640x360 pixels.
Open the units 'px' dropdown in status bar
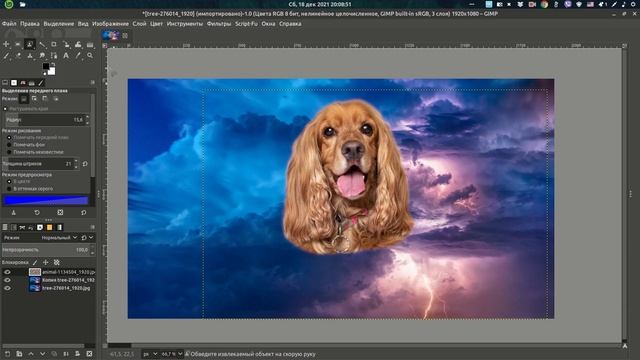pyautogui.click(x=150, y=354)
